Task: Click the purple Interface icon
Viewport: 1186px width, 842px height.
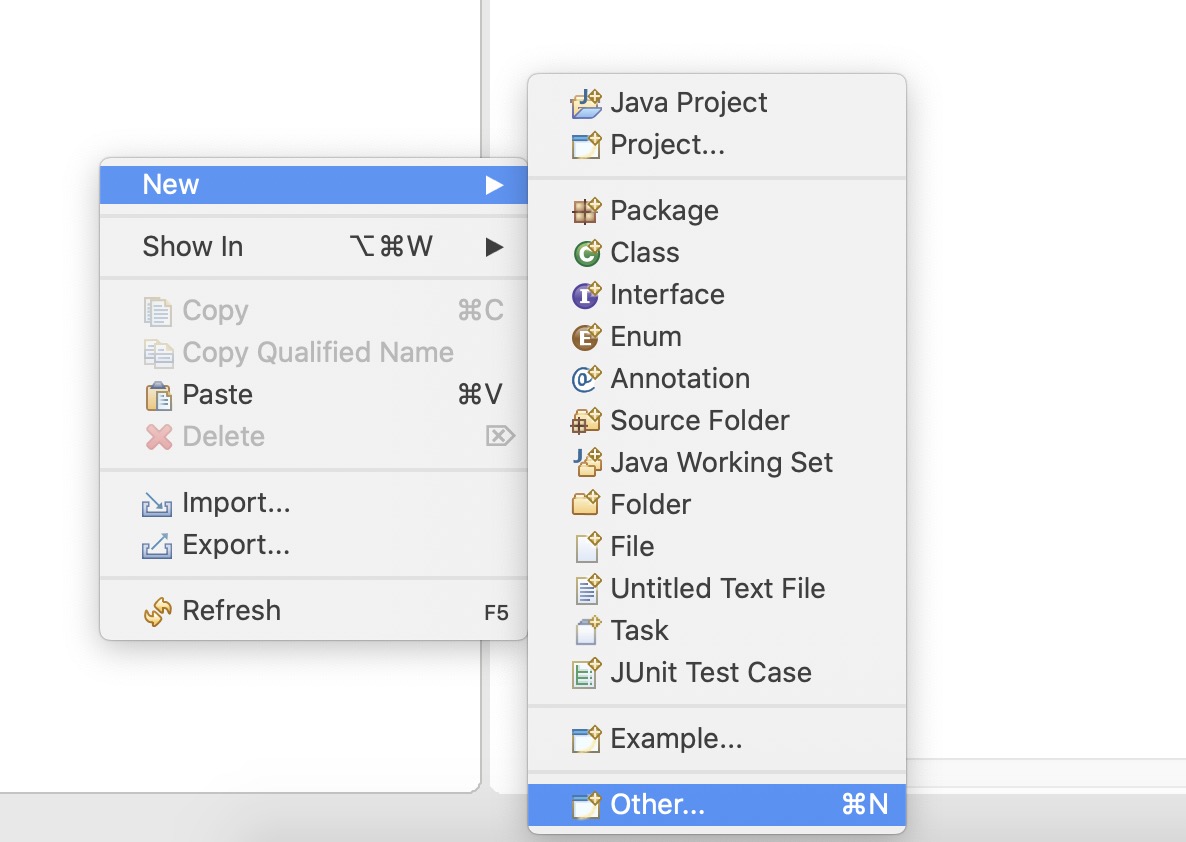Action: [586, 295]
